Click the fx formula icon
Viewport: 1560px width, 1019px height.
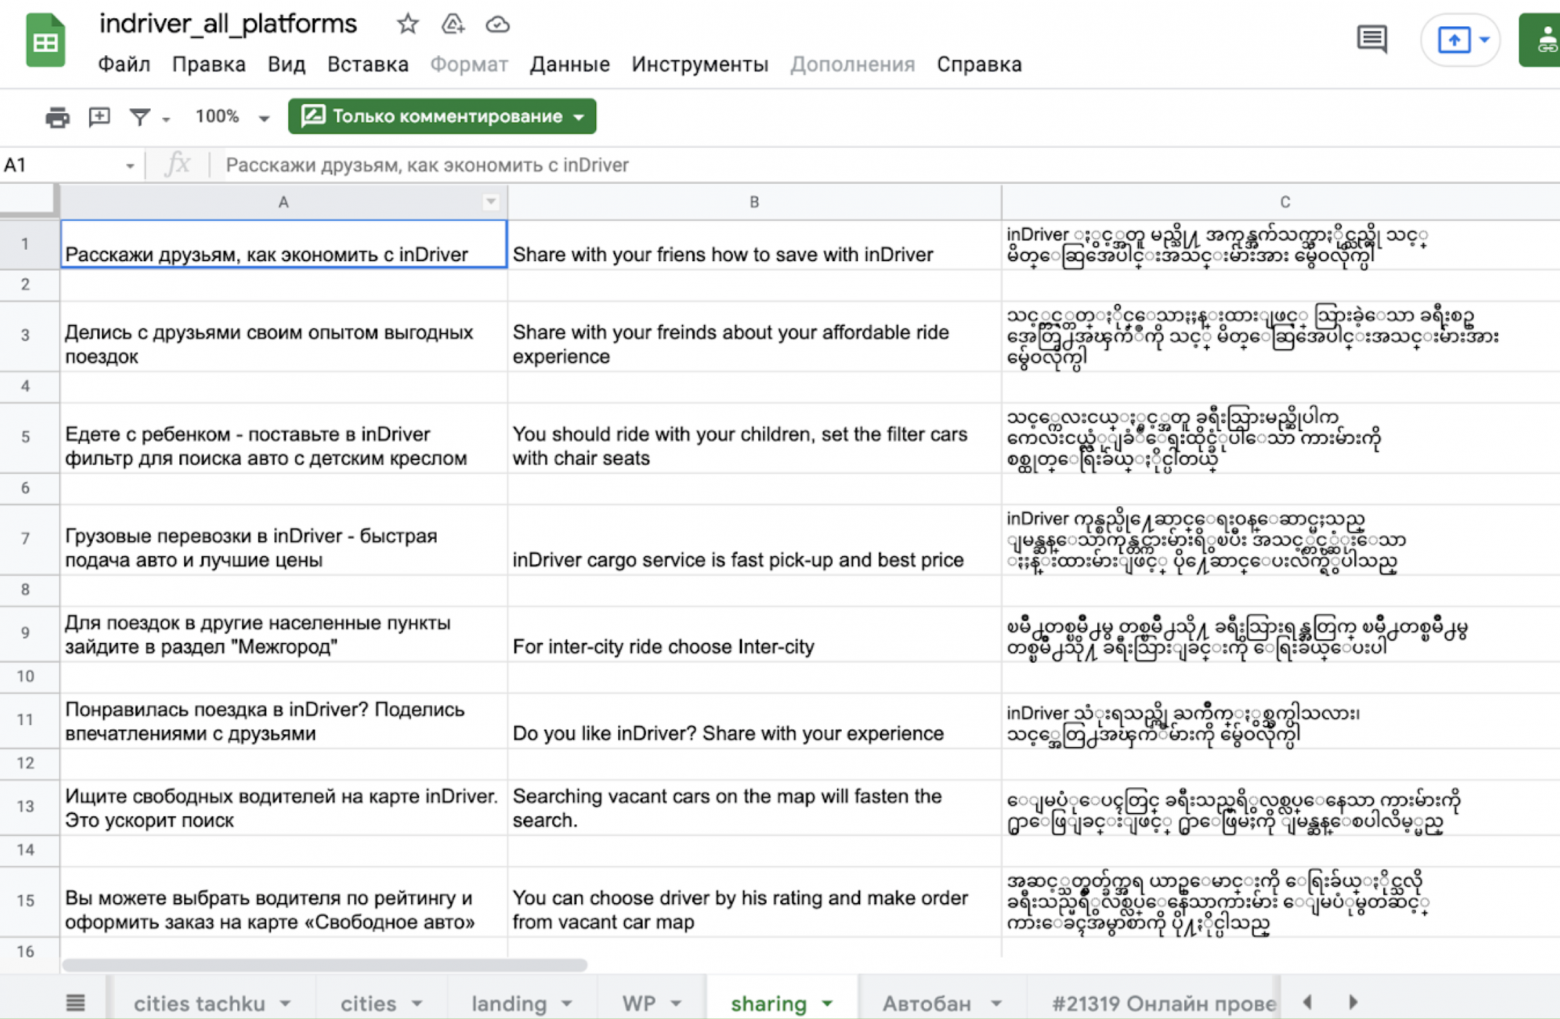coord(177,164)
